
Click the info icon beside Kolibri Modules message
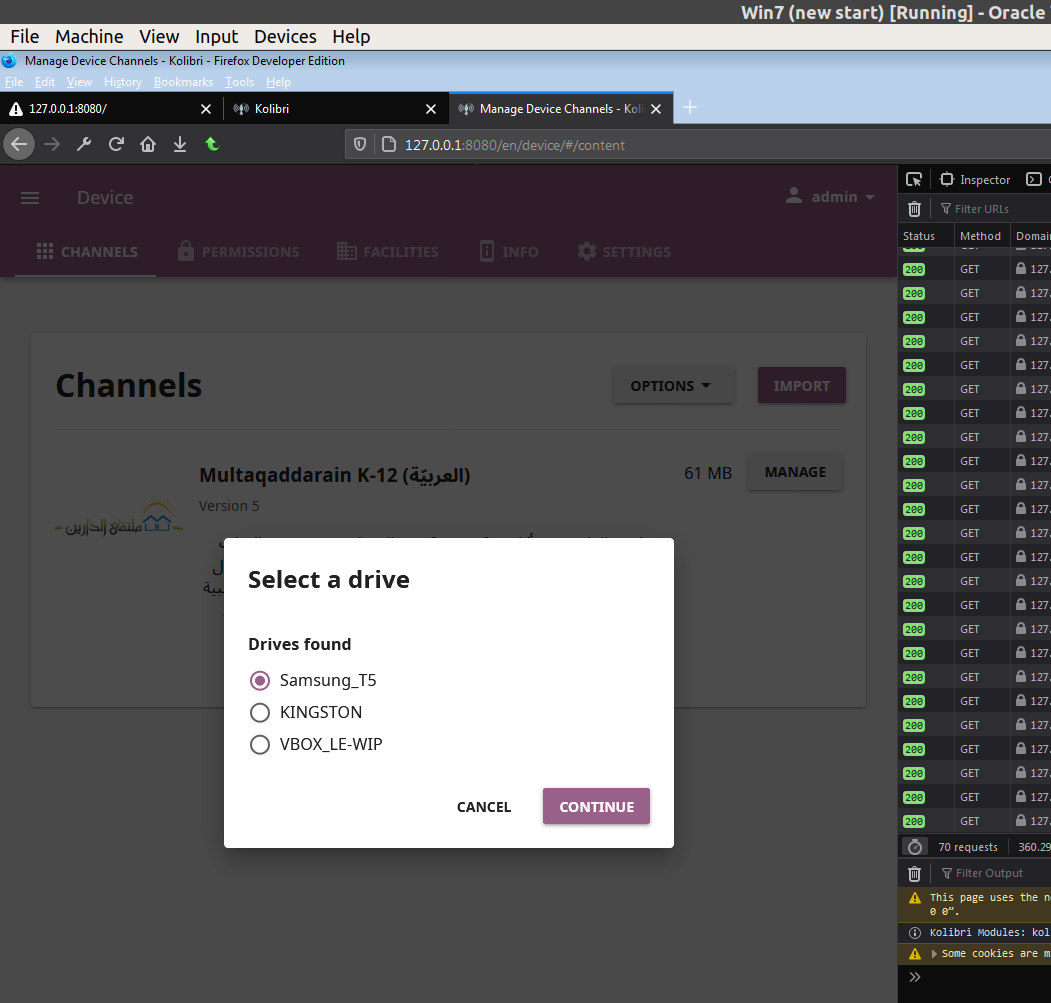pyautogui.click(x=915, y=933)
